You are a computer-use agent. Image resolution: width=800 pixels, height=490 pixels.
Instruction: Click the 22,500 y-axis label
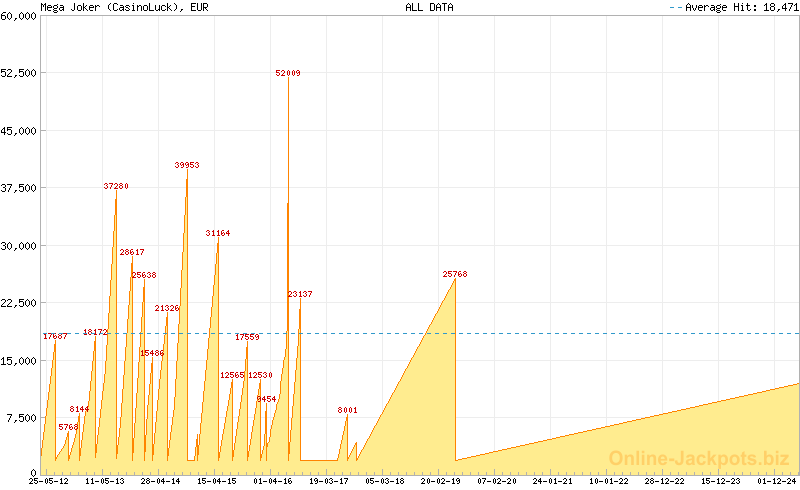18,303
